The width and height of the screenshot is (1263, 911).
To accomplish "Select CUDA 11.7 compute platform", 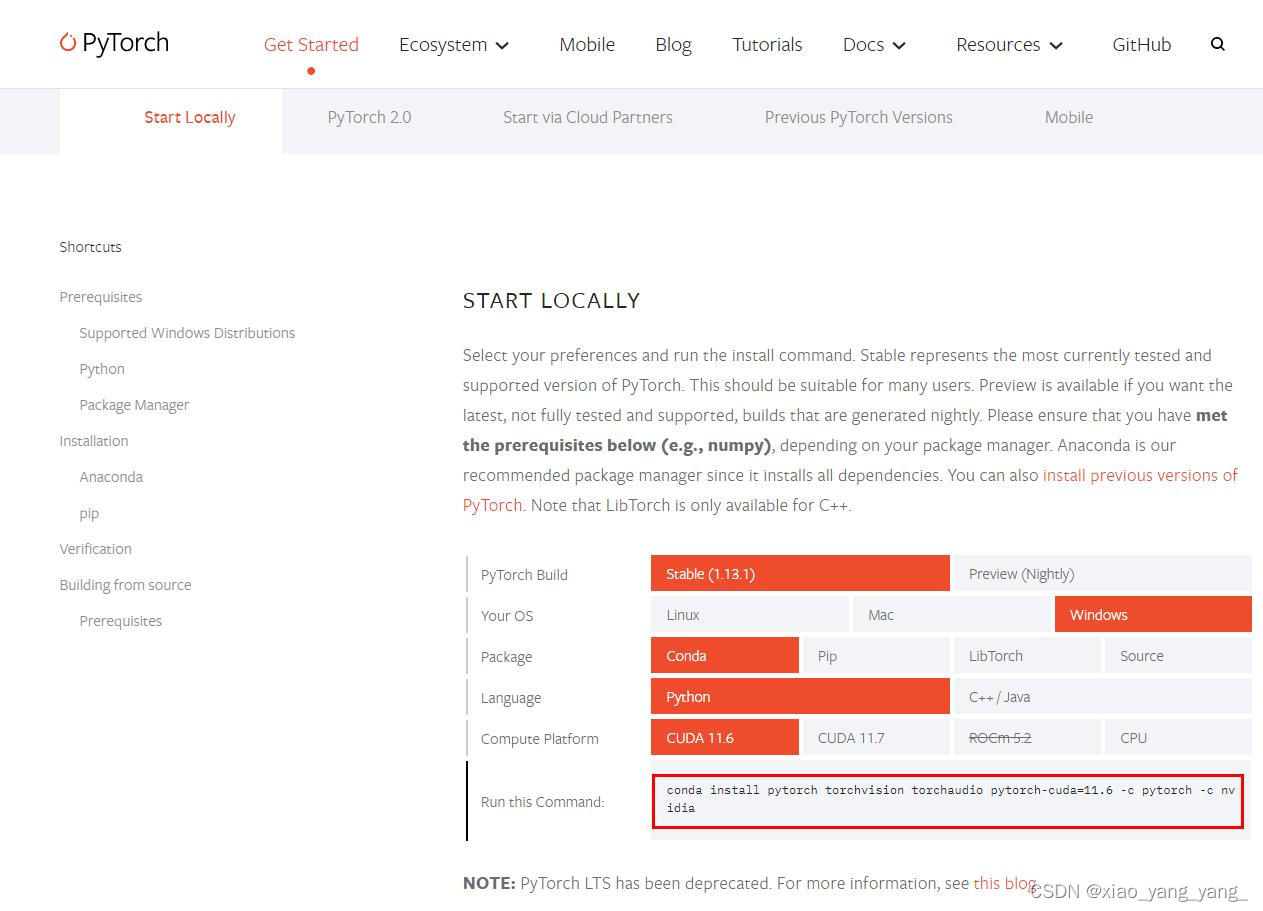I will click(876, 738).
